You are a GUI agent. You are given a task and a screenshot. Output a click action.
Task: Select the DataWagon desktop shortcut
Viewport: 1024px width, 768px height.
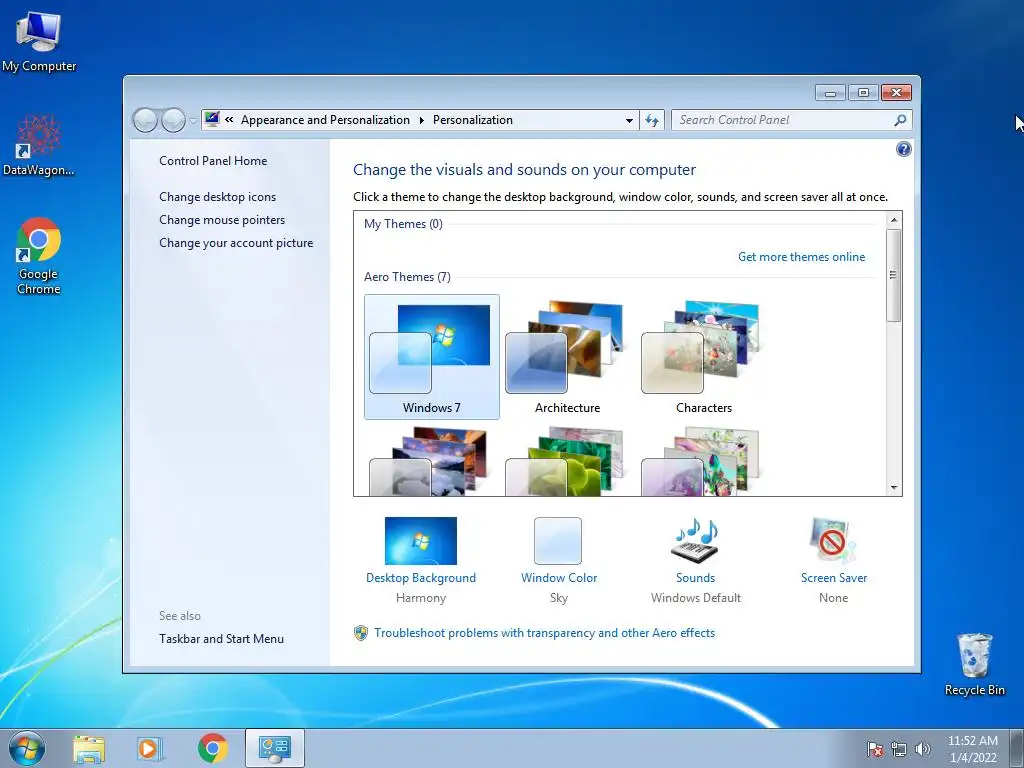click(39, 145)
